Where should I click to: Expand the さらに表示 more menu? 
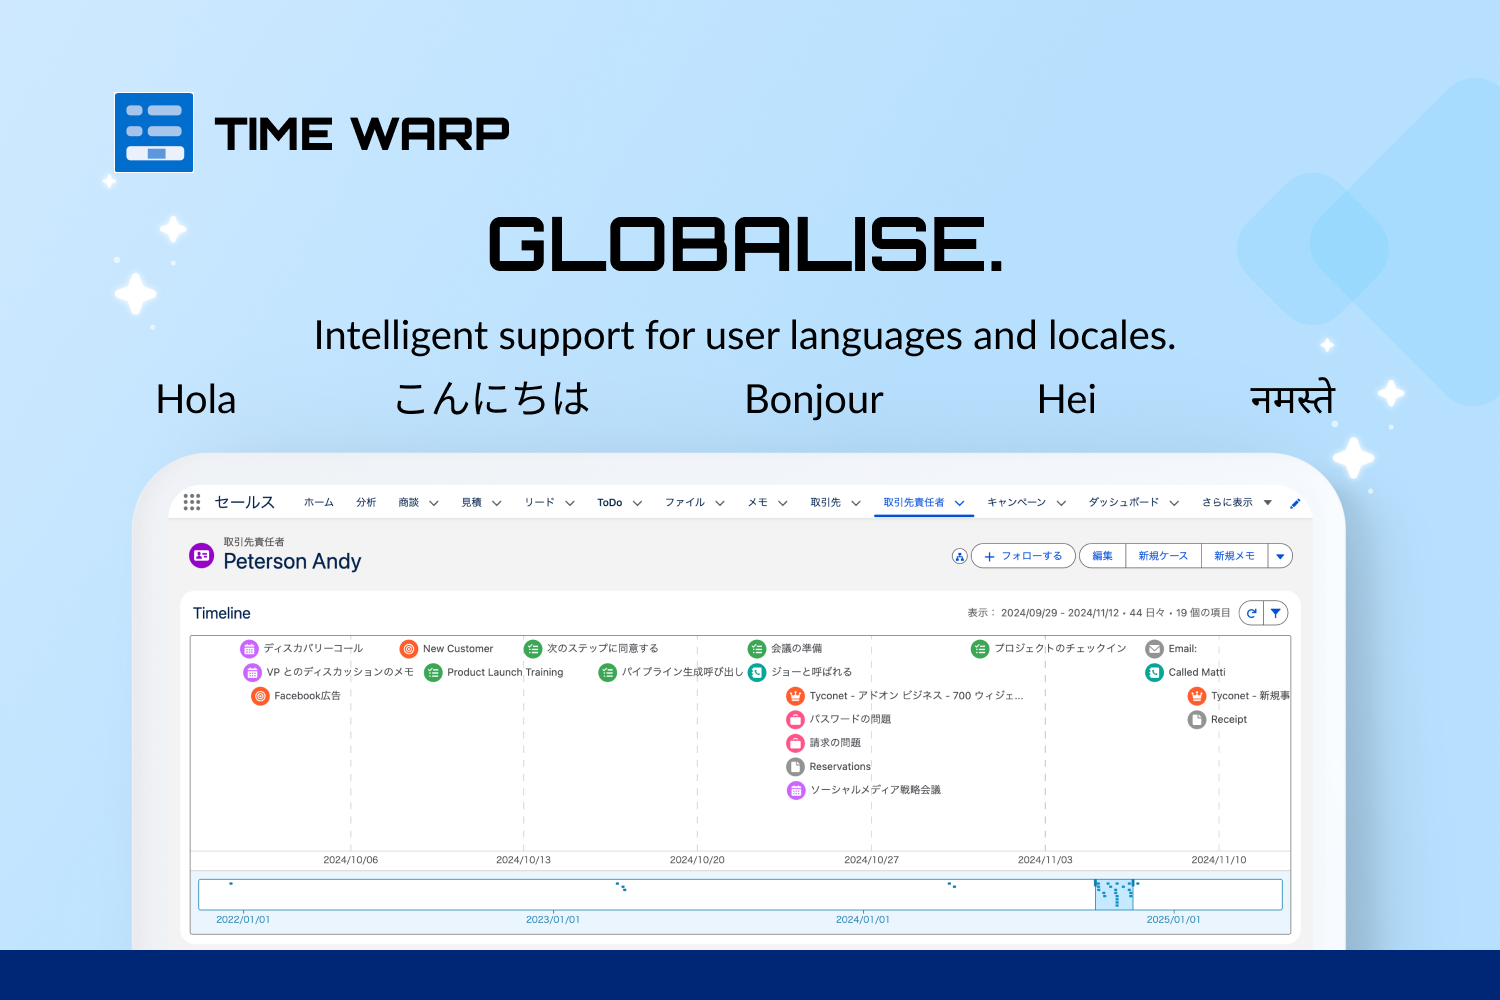tap(1267, 503)
